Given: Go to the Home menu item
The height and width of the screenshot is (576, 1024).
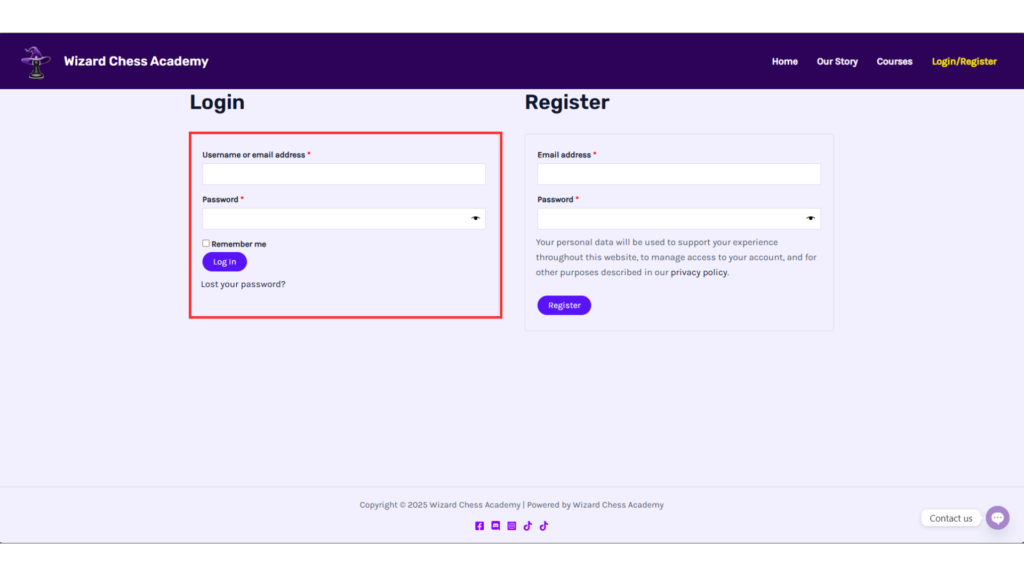Looking at the screenshot, I should point(784,61).
